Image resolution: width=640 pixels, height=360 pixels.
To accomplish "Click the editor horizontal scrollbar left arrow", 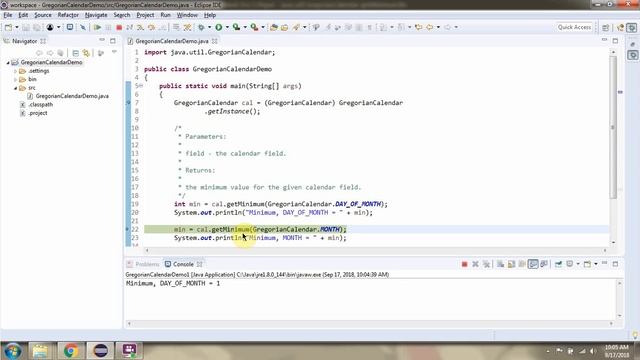I will (x=147, y=250).
